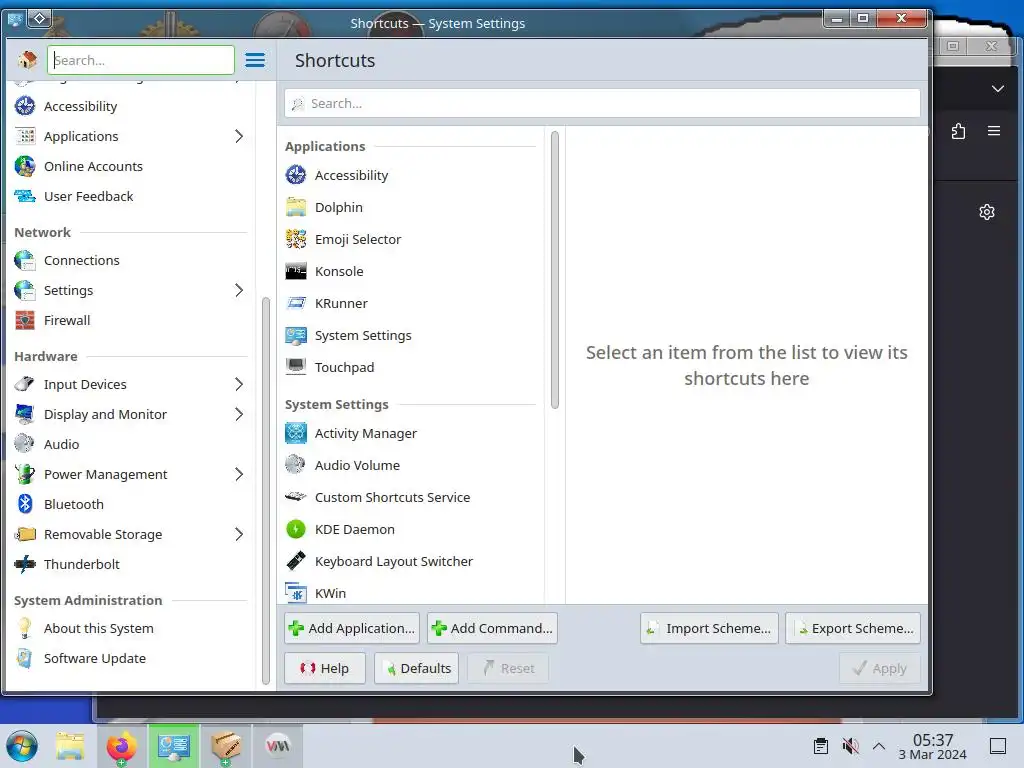This screenshot has width=1024, height=768.
Task: Expand Input Devices category
Action: [x=239, y=384]
